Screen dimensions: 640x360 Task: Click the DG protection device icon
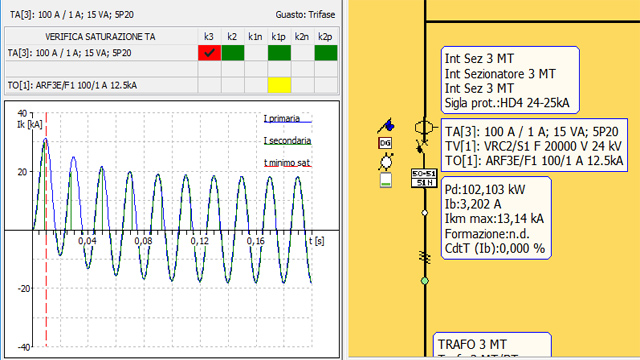[x=385, y=143]
